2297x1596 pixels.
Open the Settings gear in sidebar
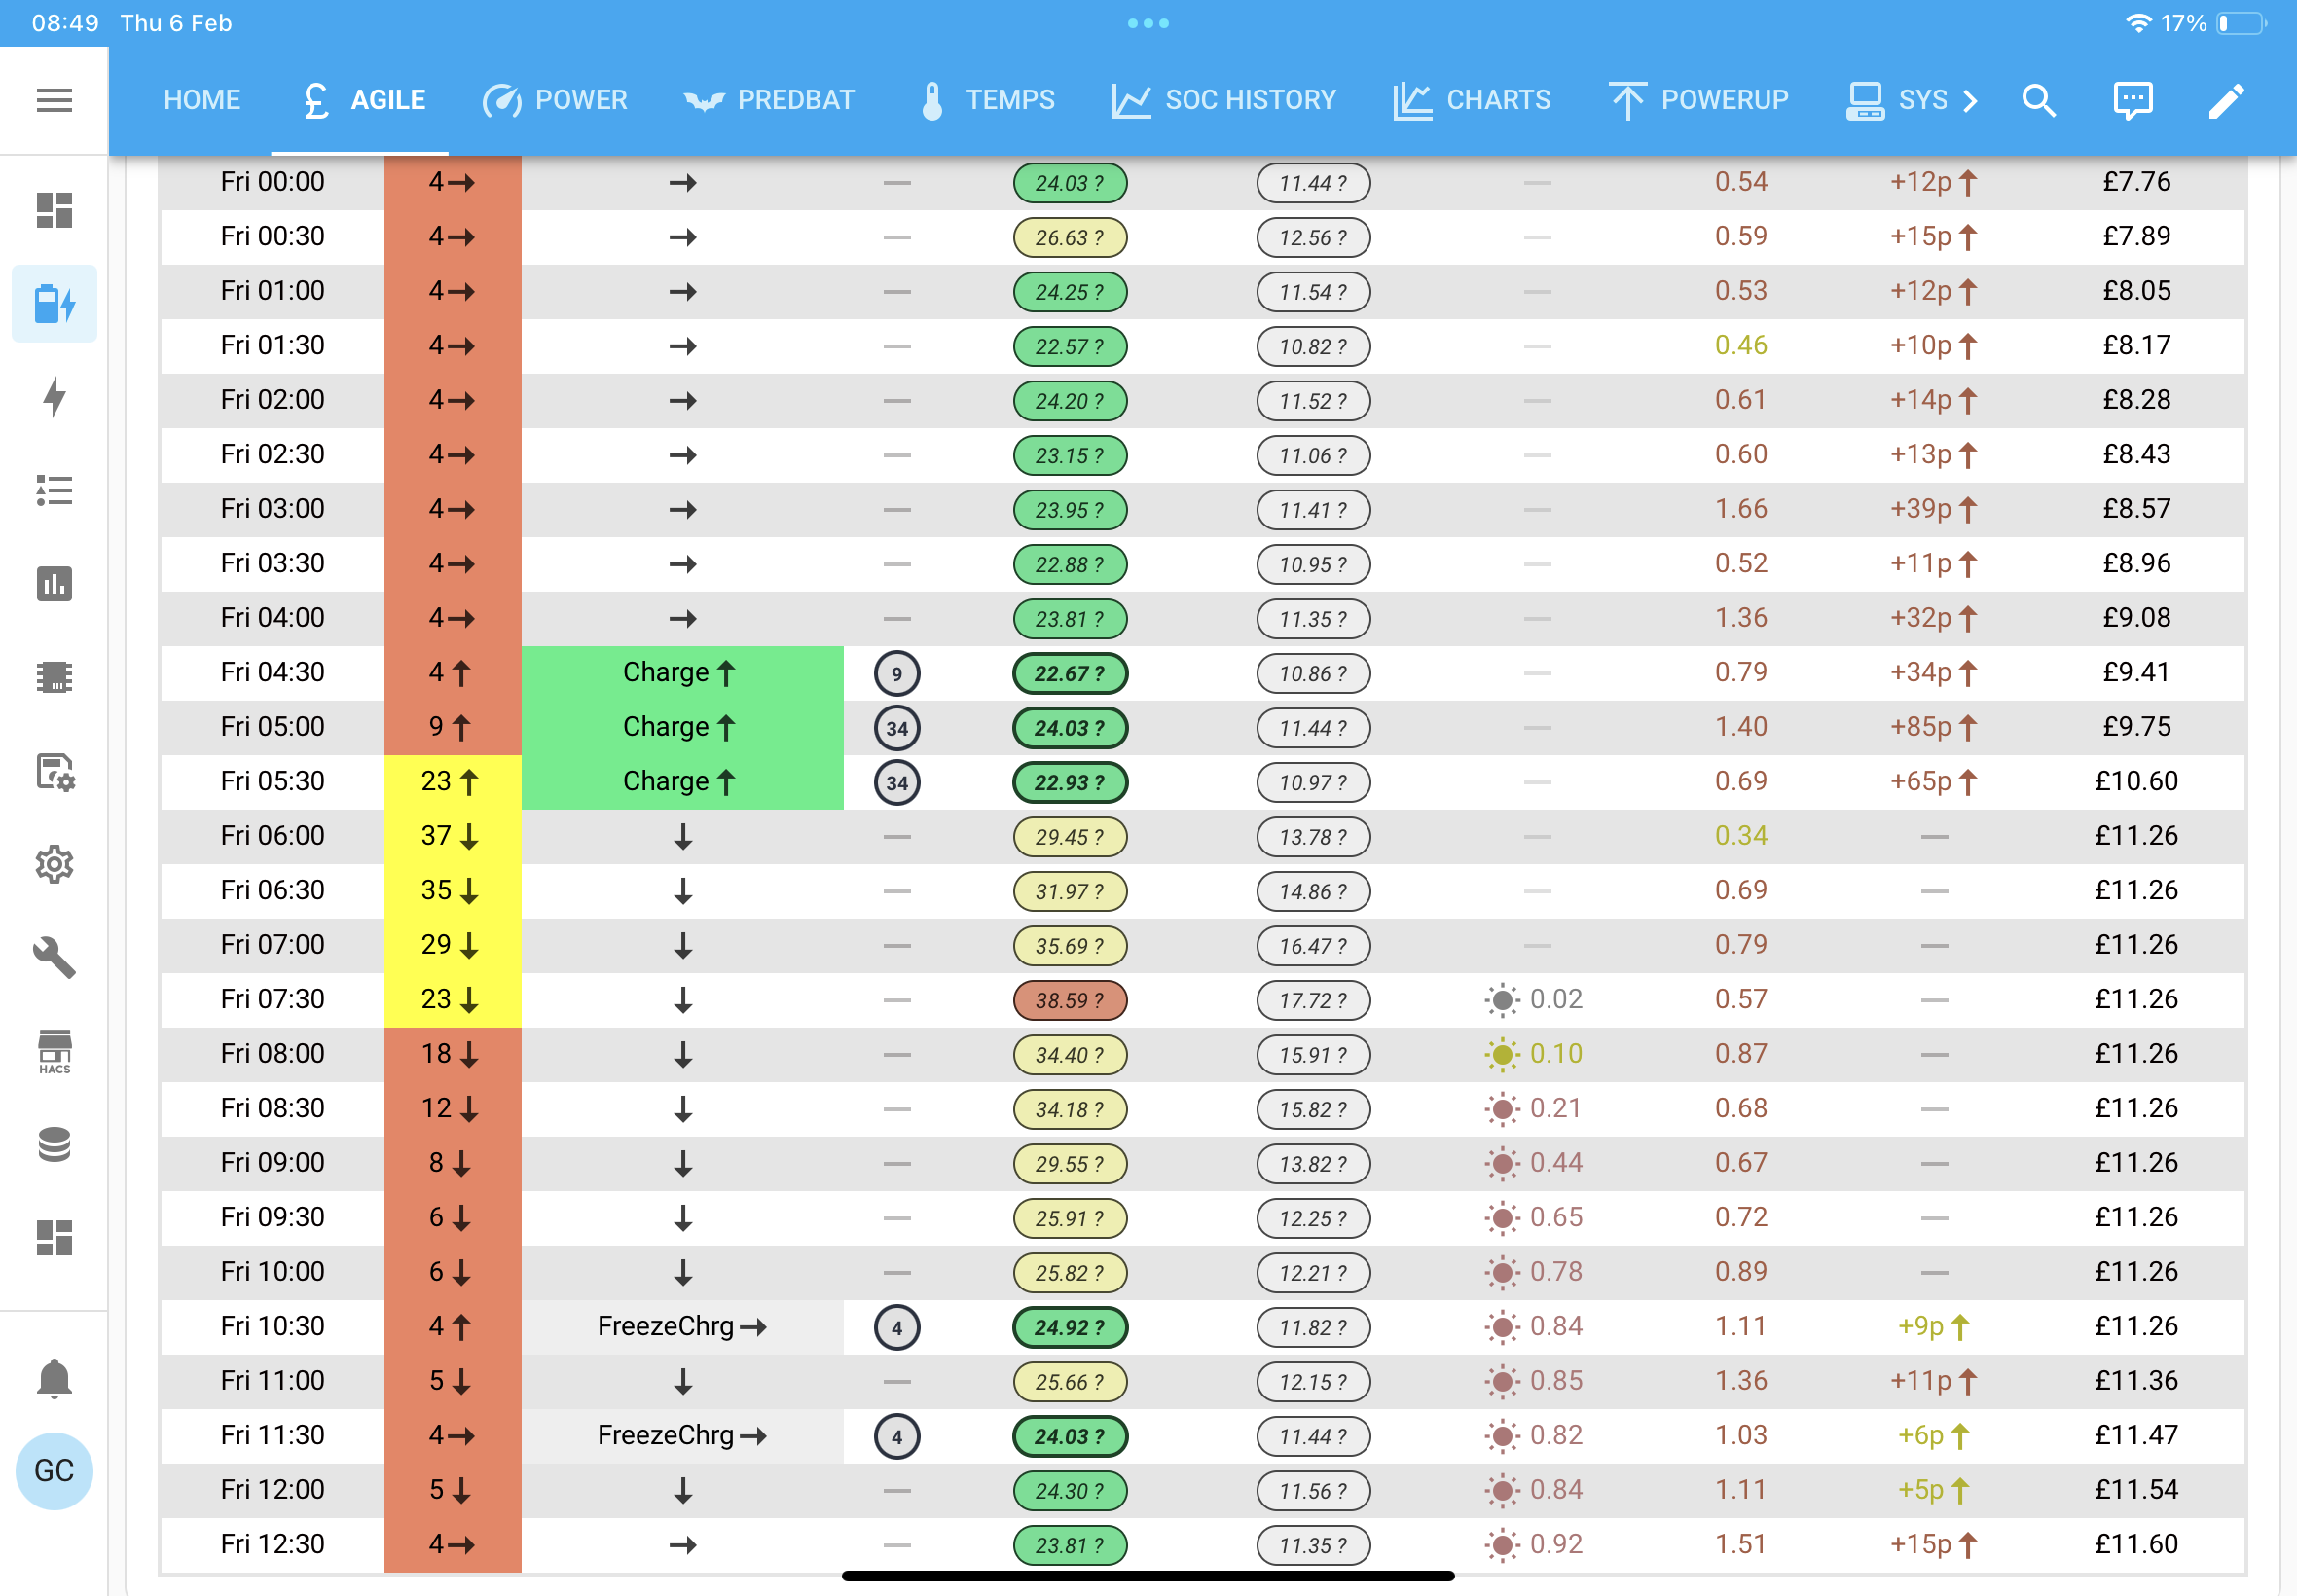coord(54,865)
